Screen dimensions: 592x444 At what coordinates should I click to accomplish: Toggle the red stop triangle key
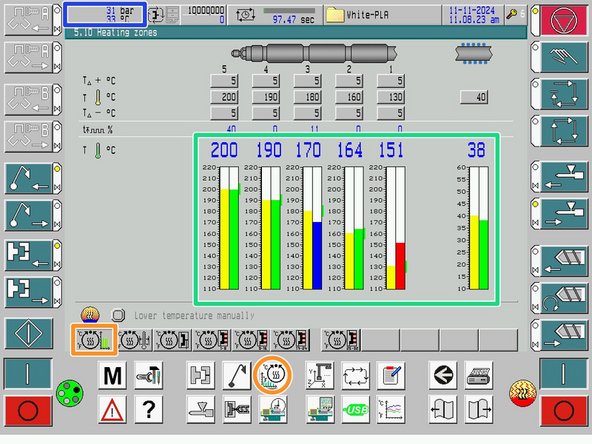[564, 20]
